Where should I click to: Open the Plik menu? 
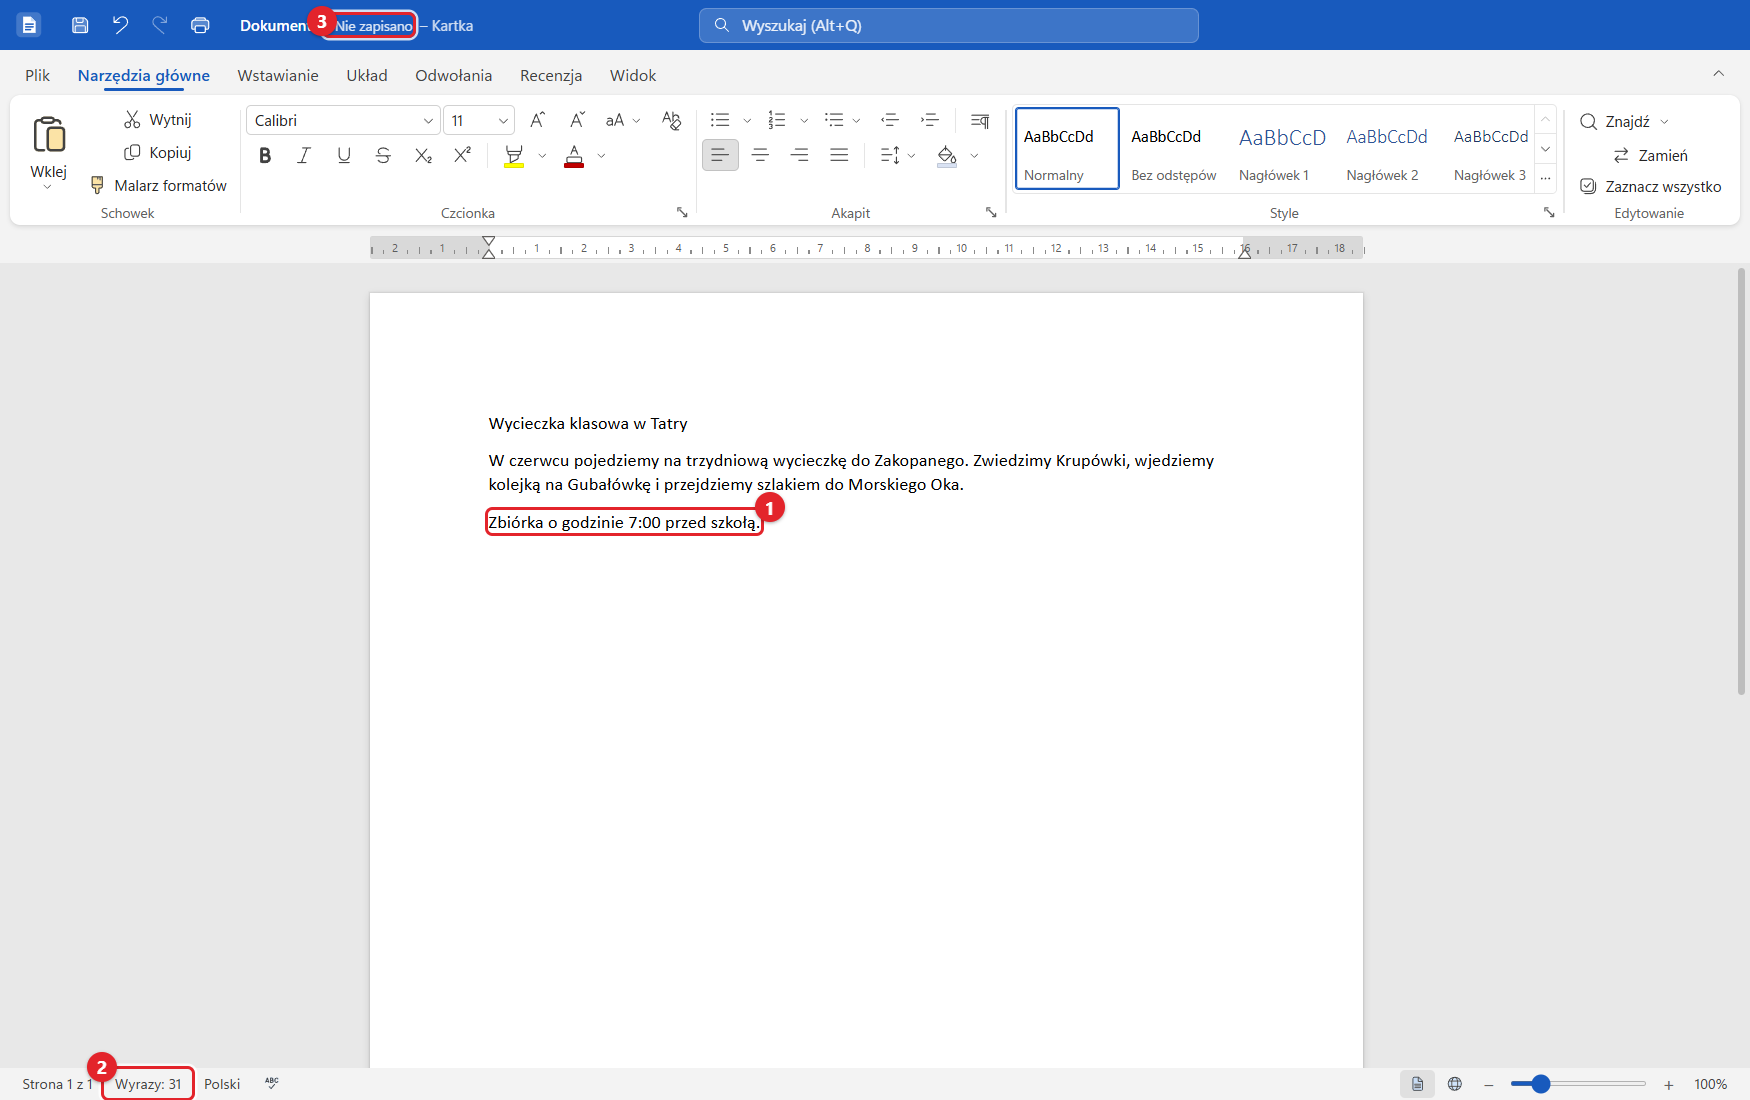click(38, 76)
